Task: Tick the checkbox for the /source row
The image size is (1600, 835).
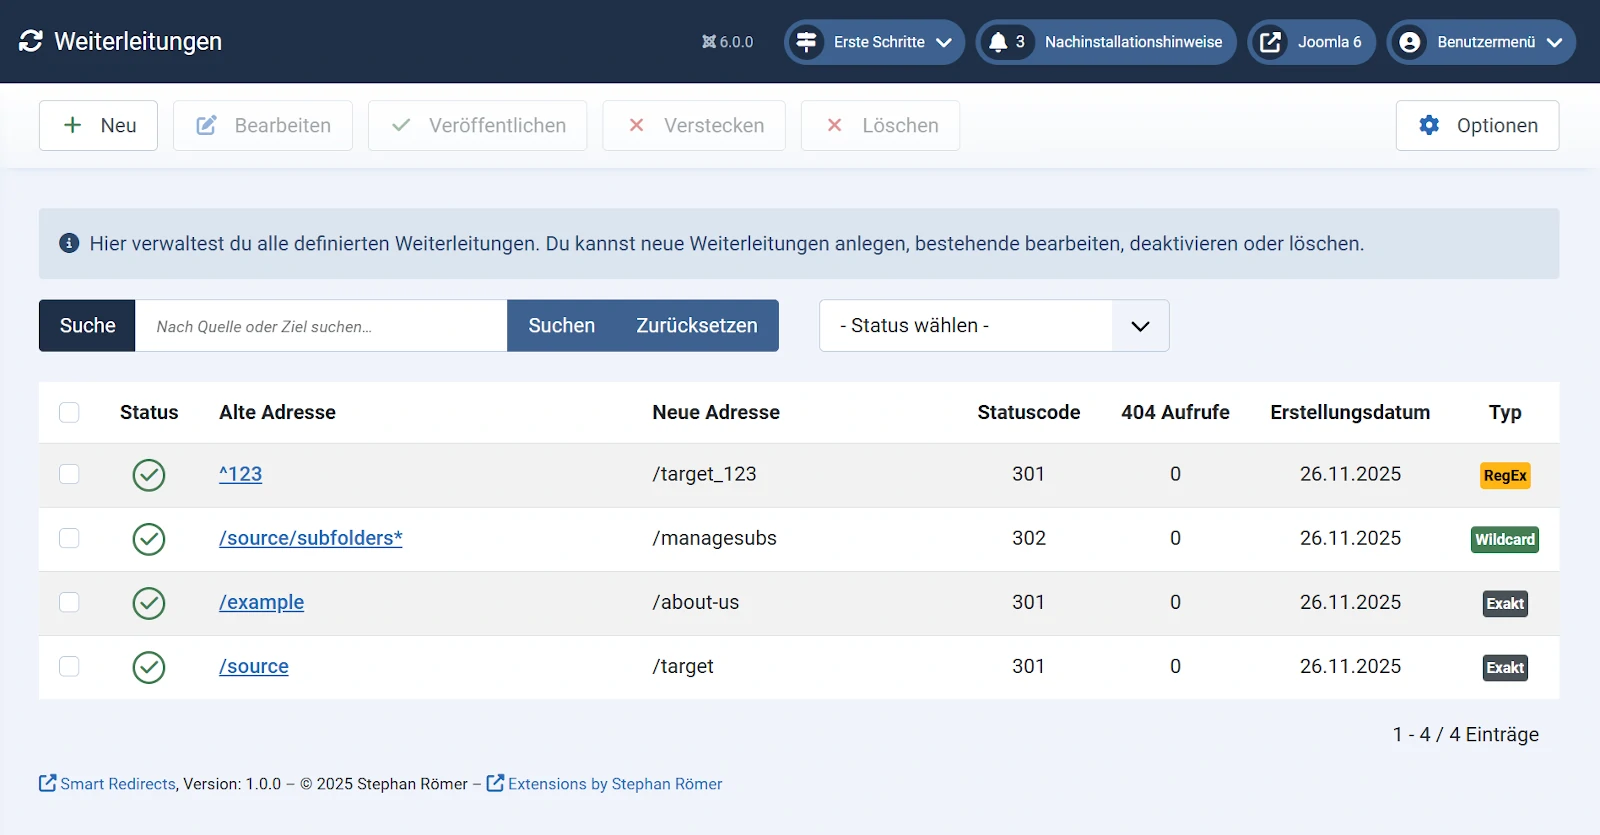Action: click(x=69, y=666)
